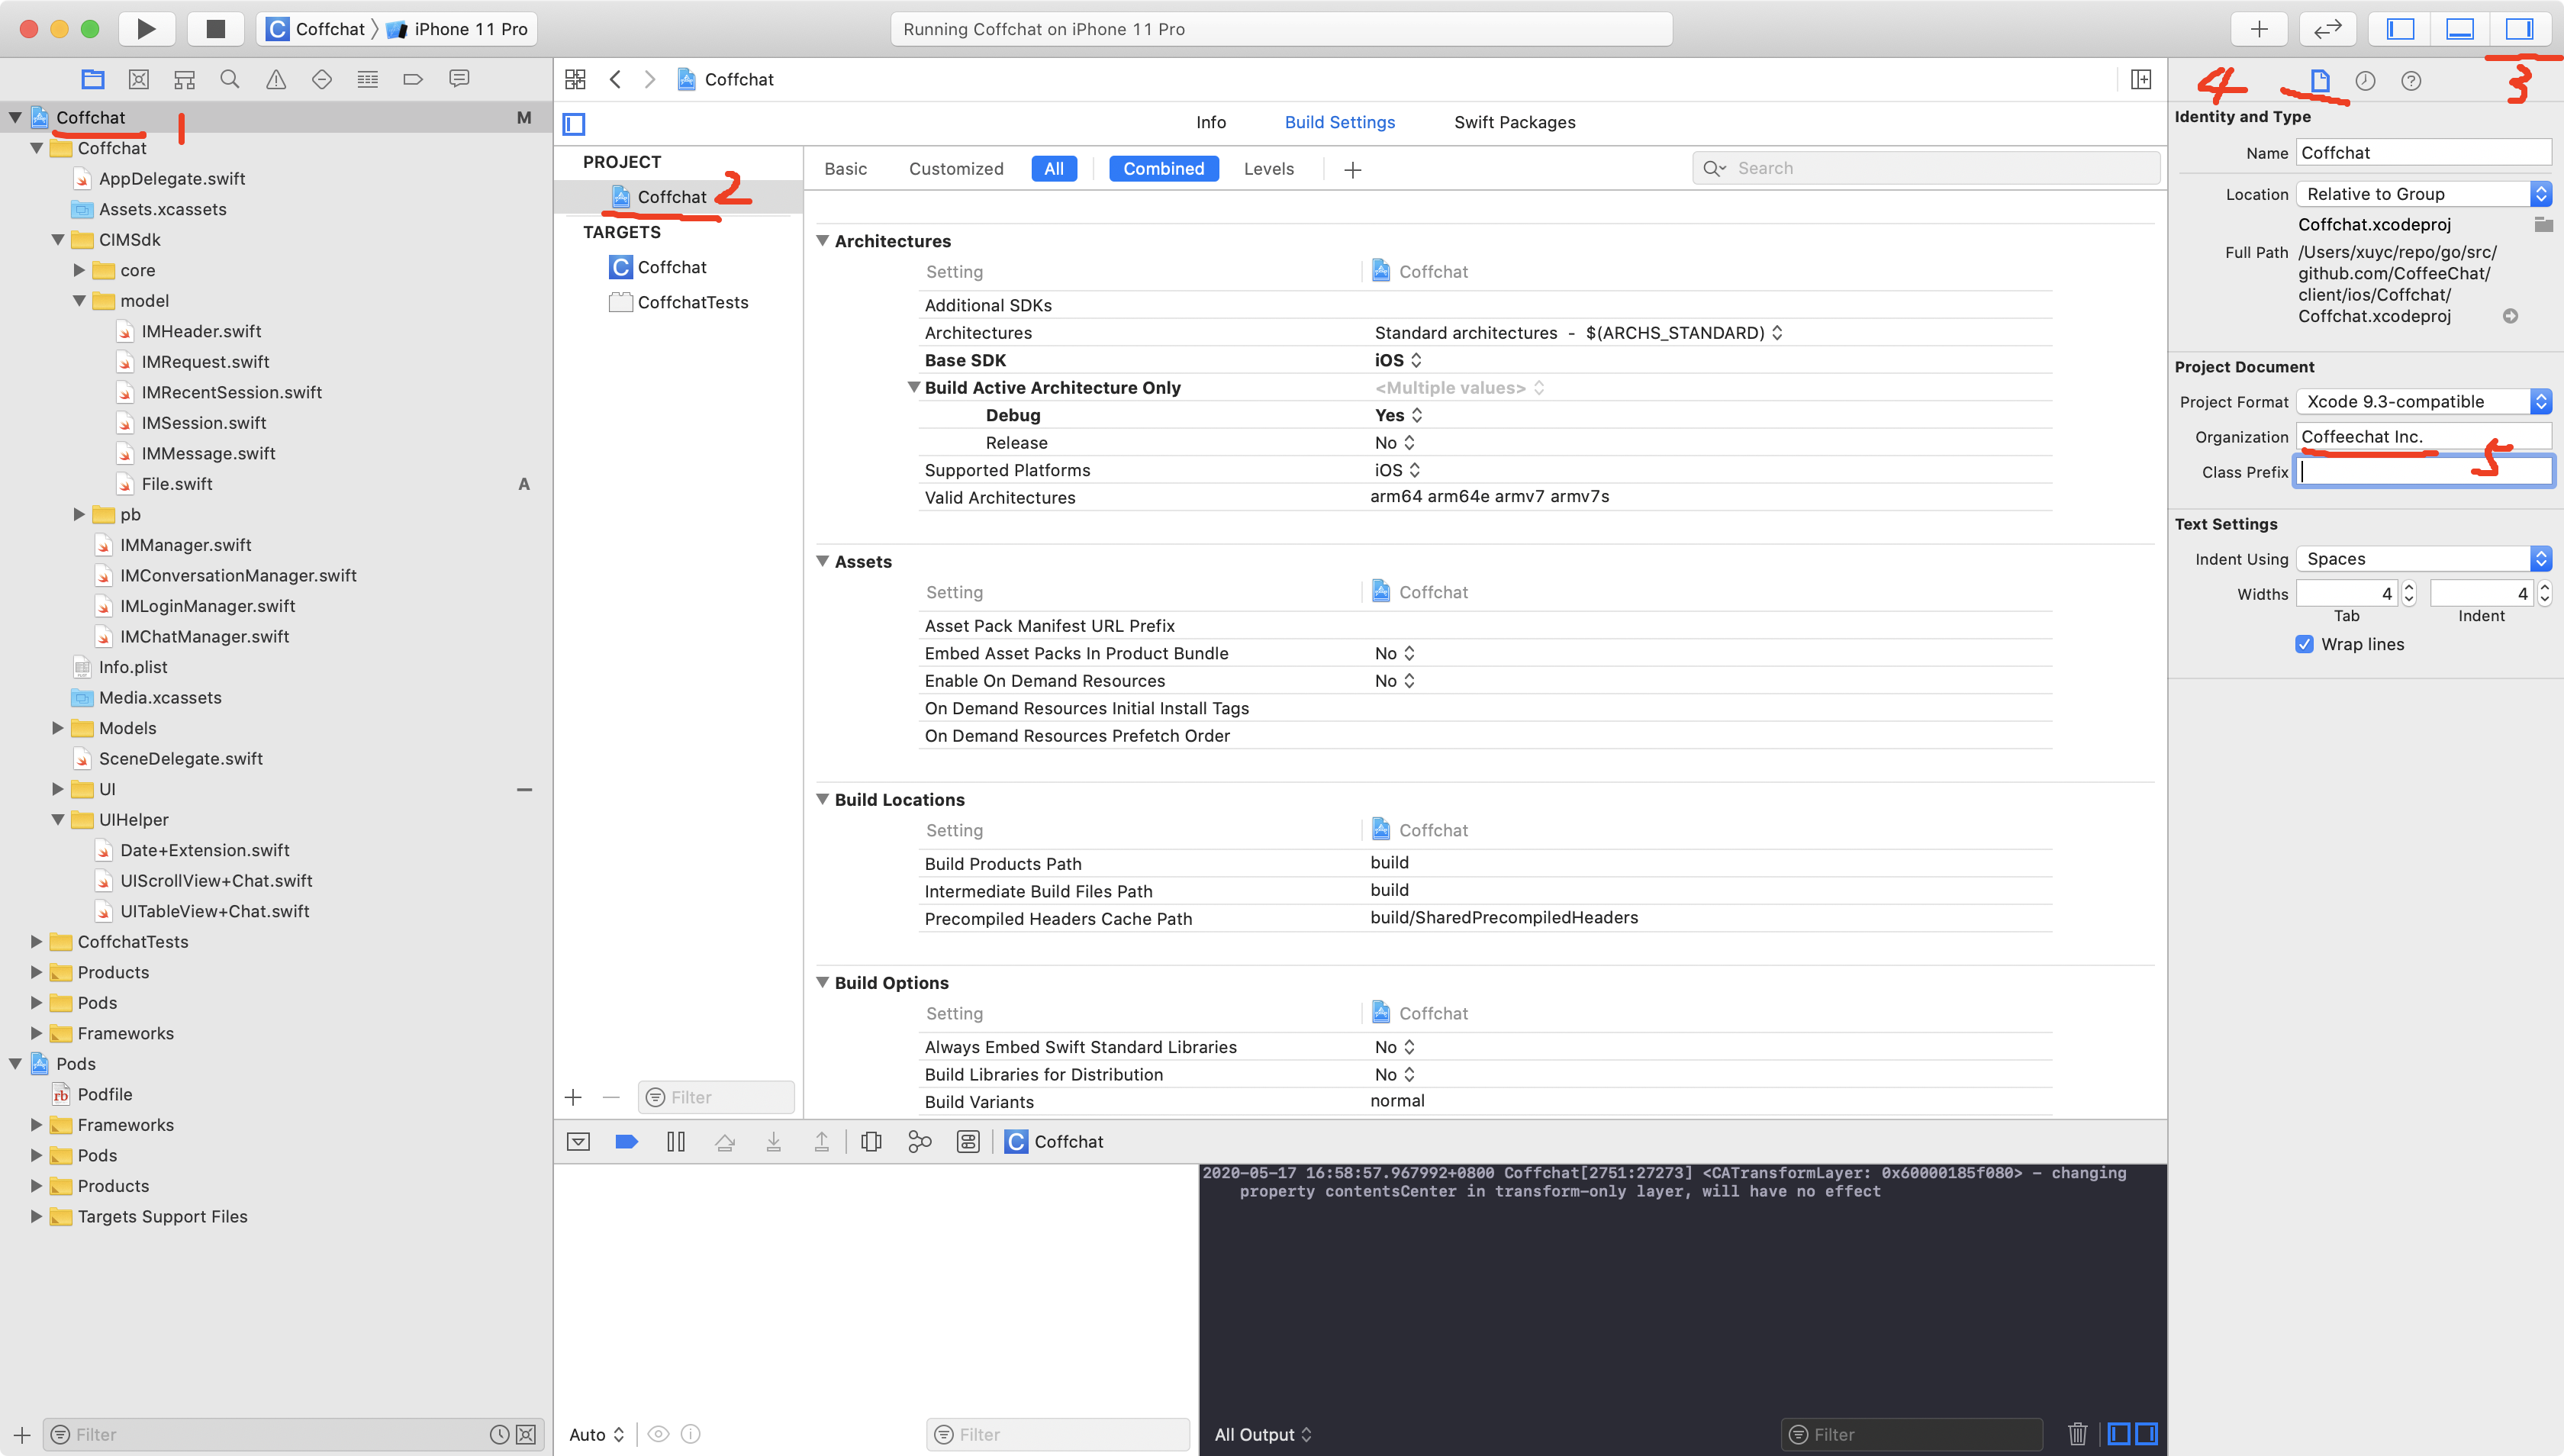Screen dimensions: 2564x1456
Task: Open the Issue navigator (warning triangle icon)
Action: point(276,79)
